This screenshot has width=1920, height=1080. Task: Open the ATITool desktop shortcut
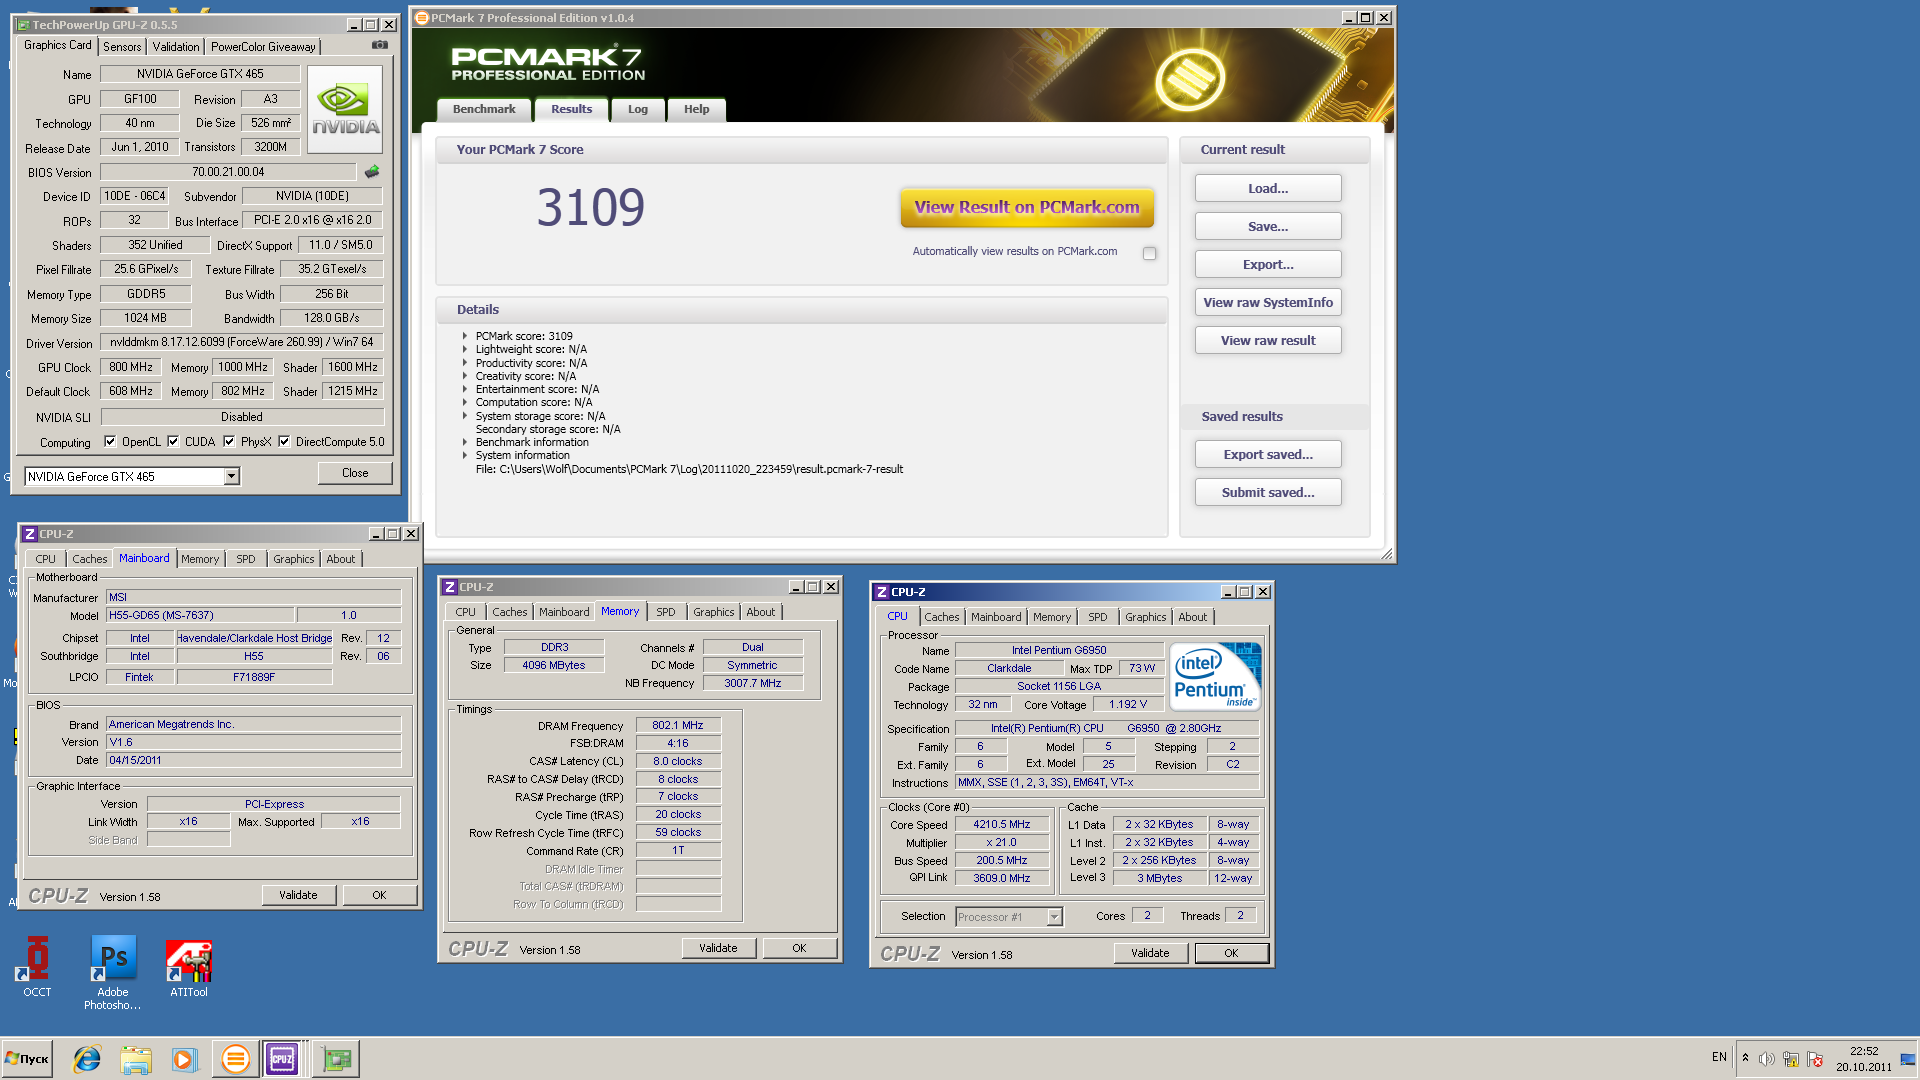coord(189,967)
